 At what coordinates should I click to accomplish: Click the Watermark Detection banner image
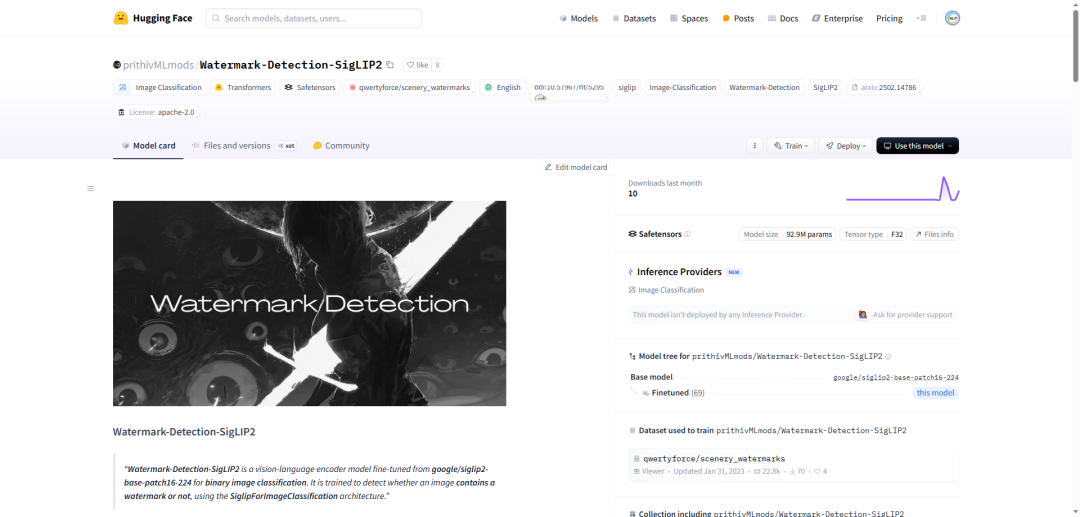309,303
